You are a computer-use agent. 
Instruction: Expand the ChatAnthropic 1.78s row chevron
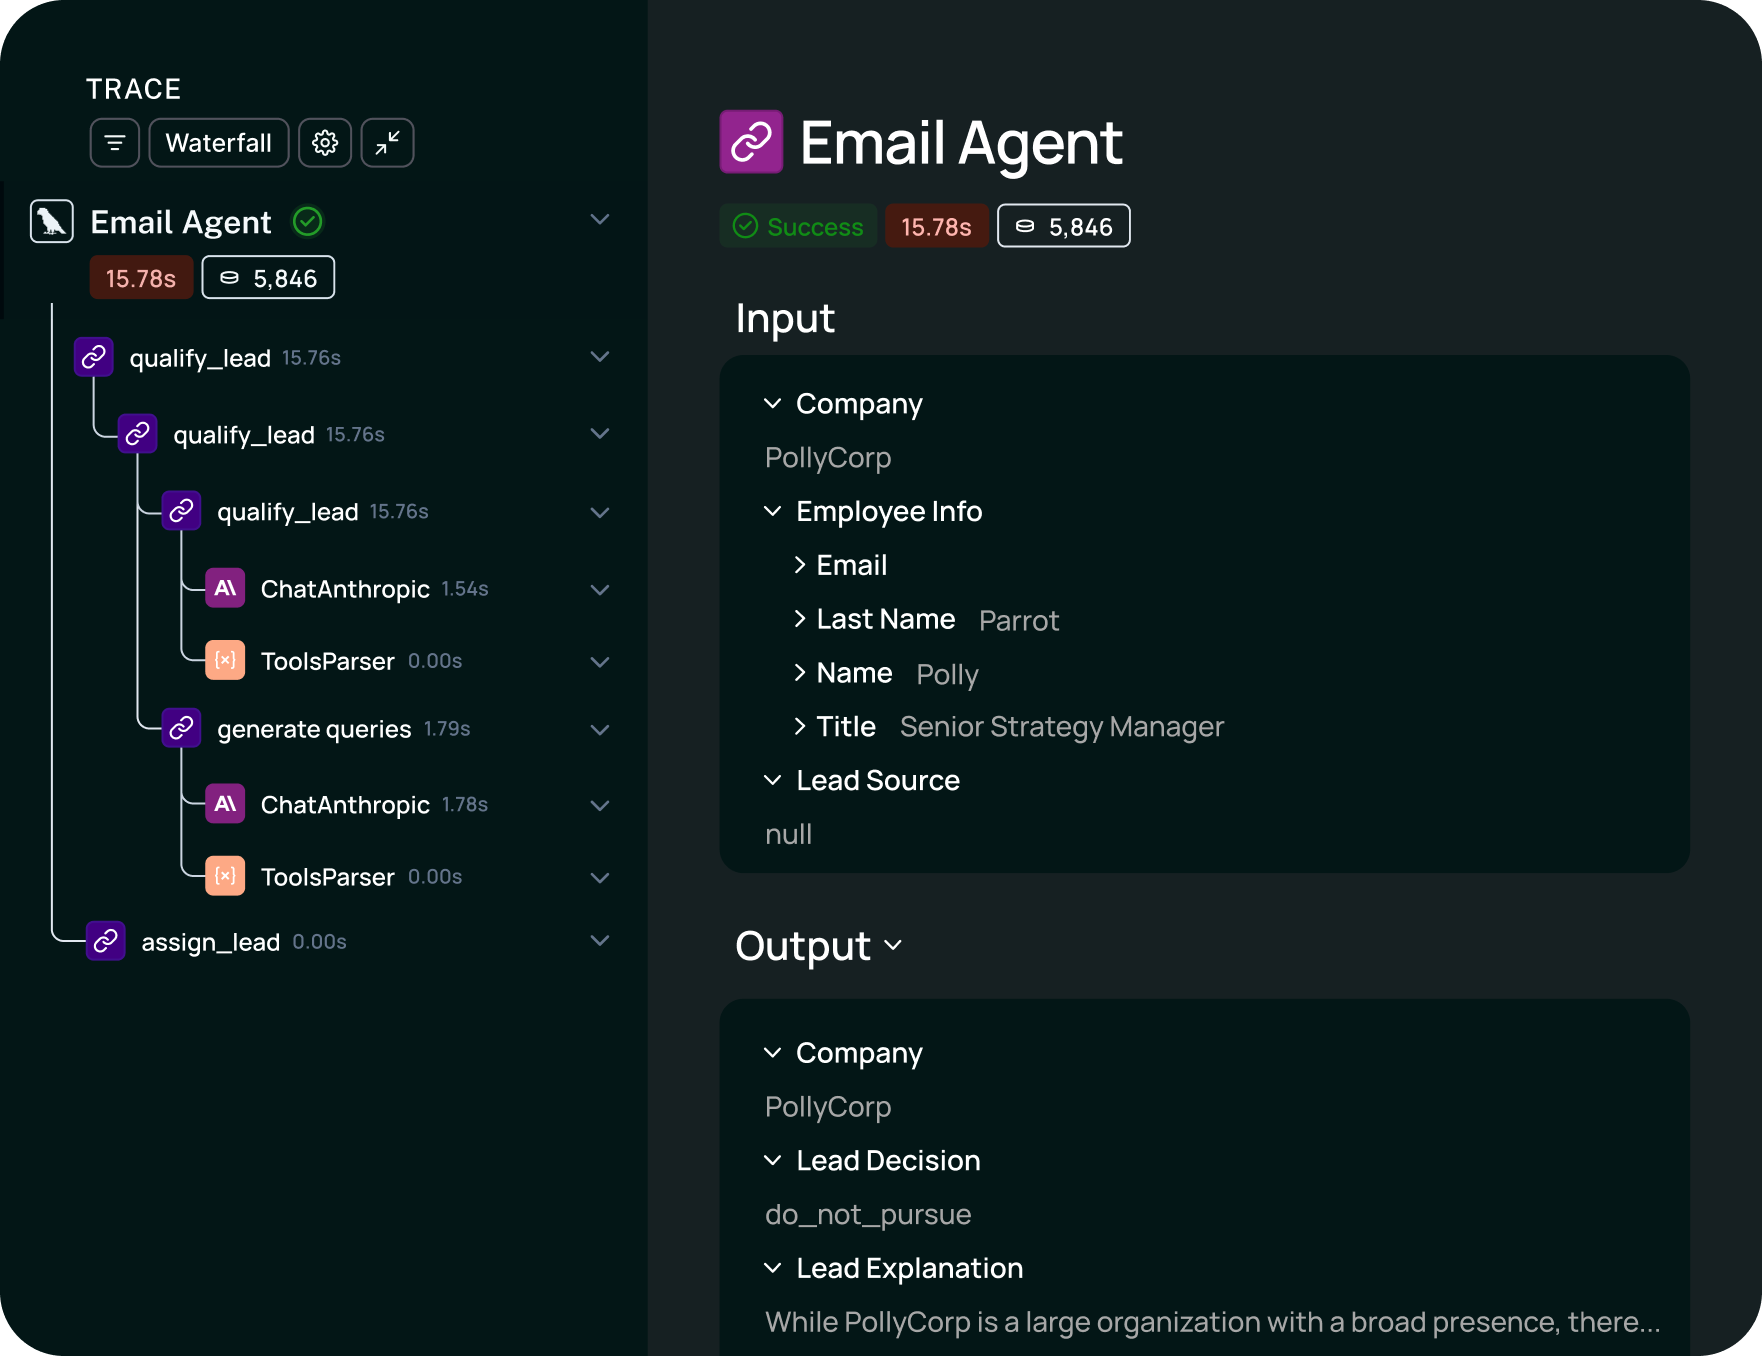[599, 805]
